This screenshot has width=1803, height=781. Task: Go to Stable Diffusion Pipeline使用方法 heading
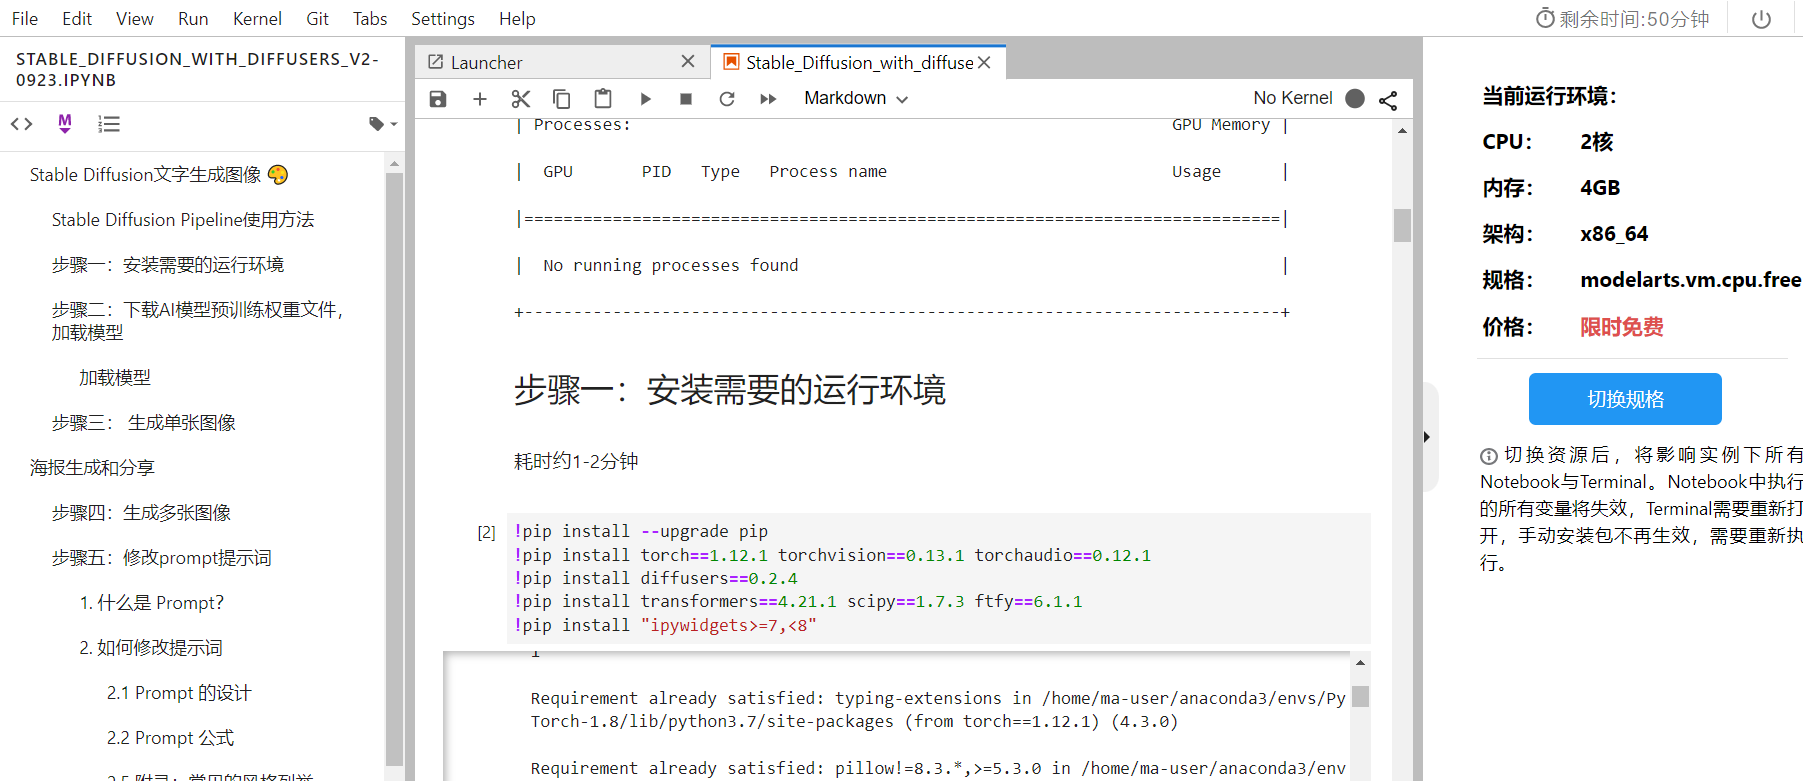coord(183,220)
